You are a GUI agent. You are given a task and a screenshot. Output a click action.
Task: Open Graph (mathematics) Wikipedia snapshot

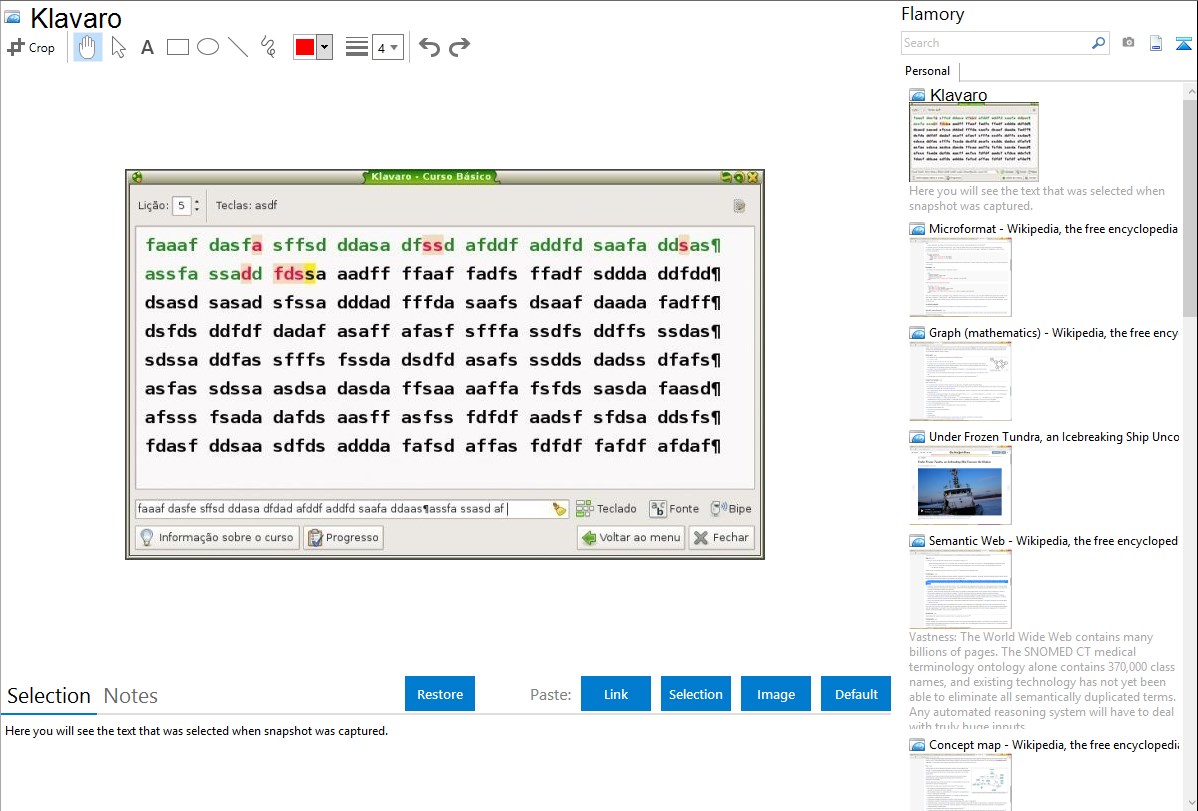(1053, 333)
